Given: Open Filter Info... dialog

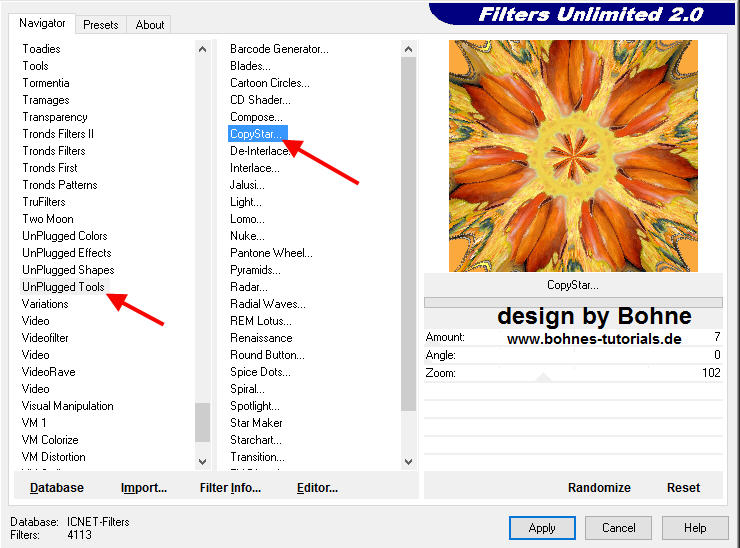Looking at the screenshot, I should coord(230,488).
